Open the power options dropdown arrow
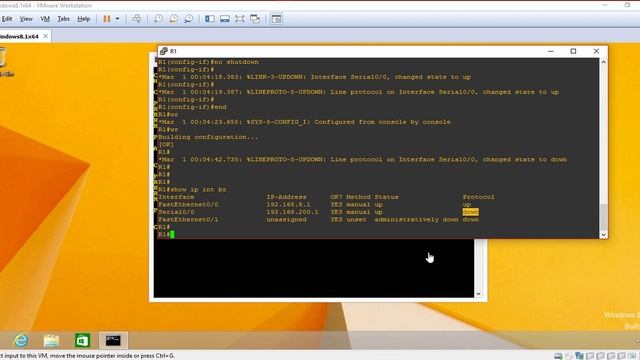This screenshot has width=640, height=360. [x=117, y=19]
